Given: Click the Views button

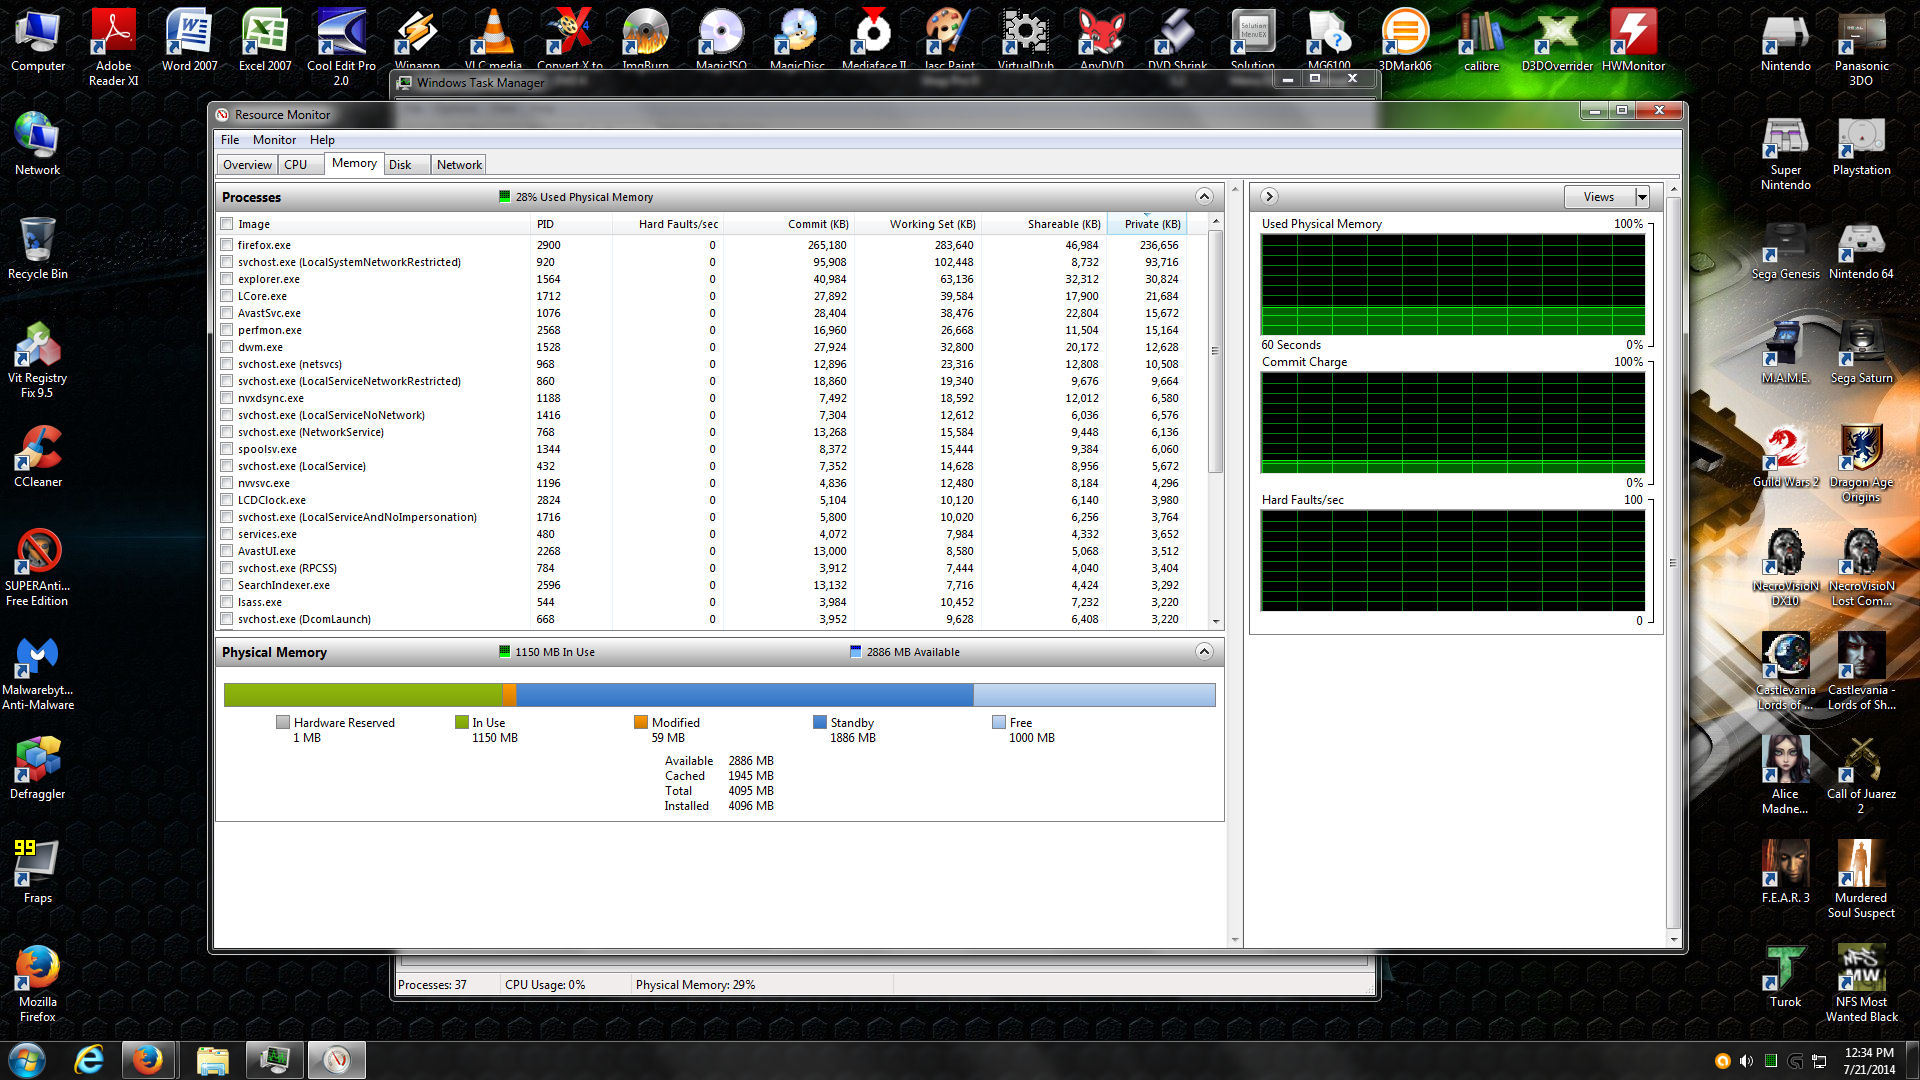Looking at the screenshot, I should [x=1599, y=197].
